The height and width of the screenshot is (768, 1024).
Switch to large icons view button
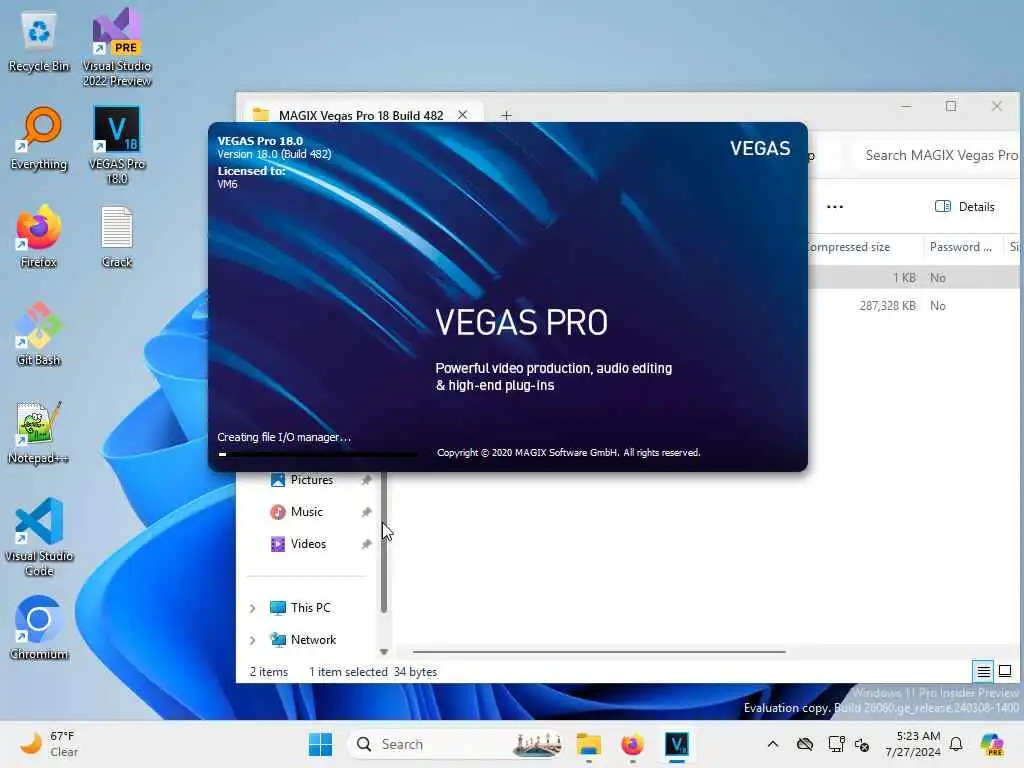tap(1006, 671)
